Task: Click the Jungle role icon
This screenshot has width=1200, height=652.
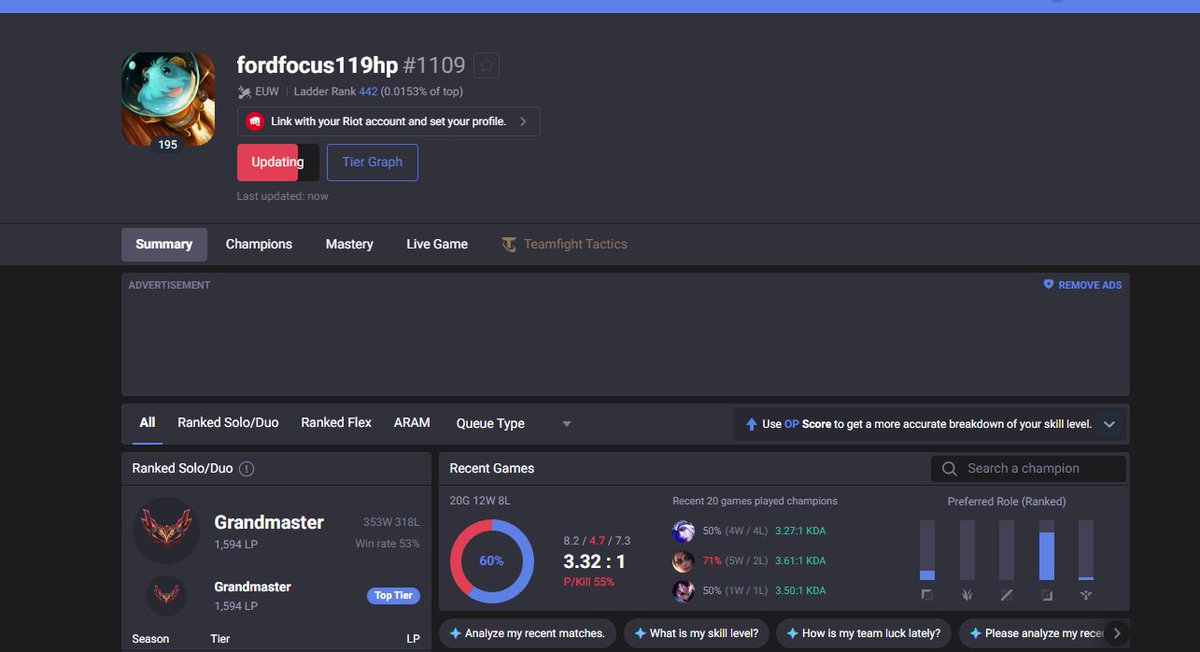Action: point(967,595)
